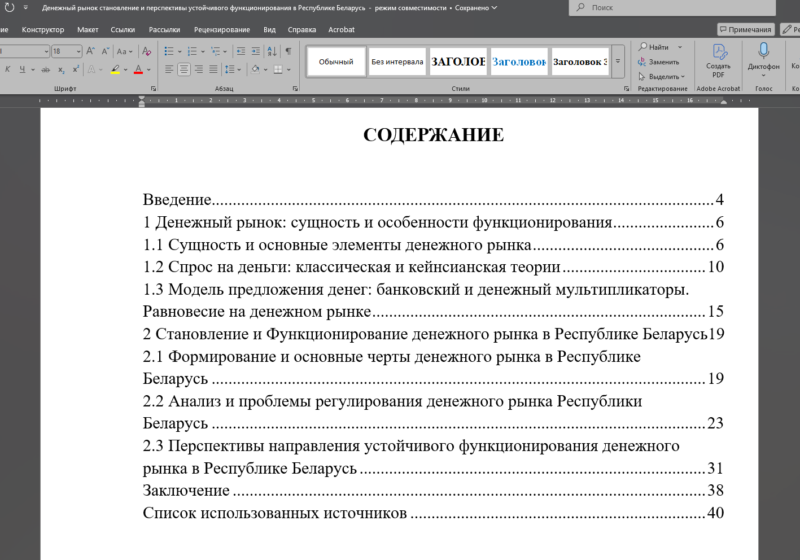Open the Конструктор tab

click(43, 30)
